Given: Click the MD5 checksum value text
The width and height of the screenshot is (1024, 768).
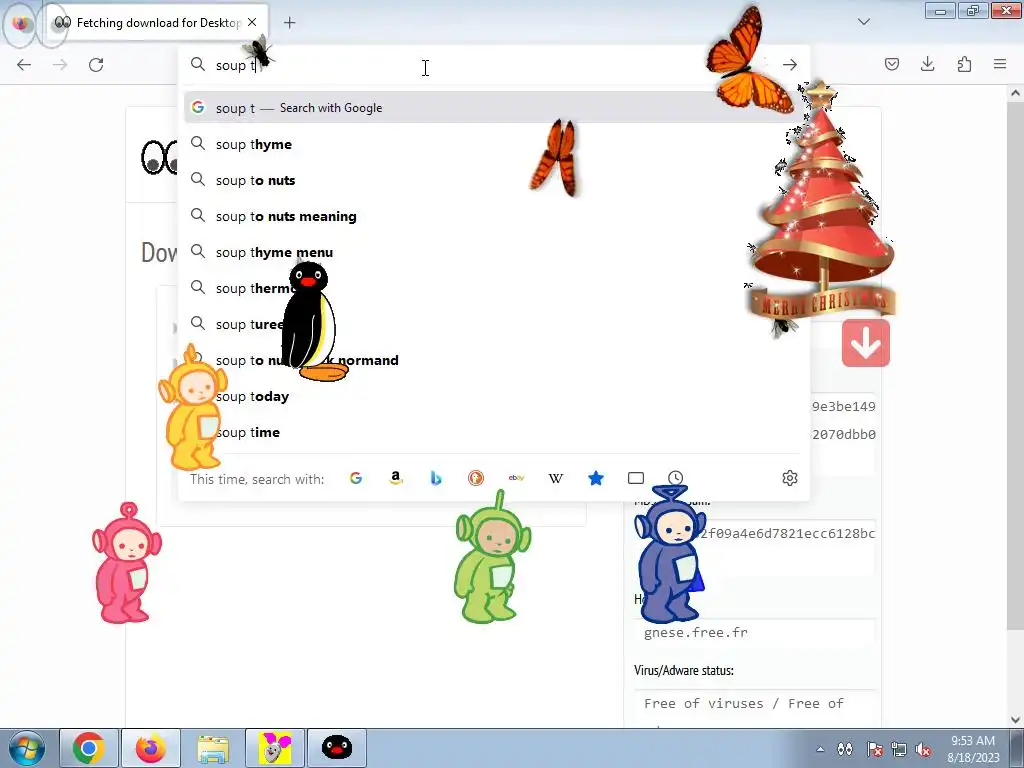Looking at the screenshot, I should 787,534.
